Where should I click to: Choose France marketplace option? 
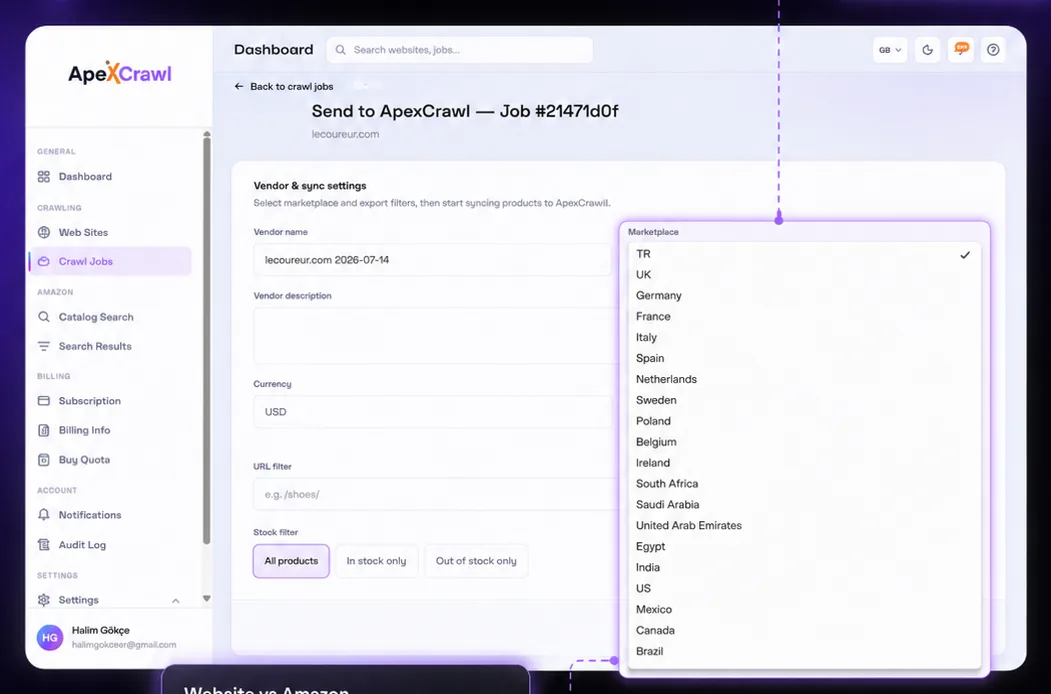pos(803,316)
